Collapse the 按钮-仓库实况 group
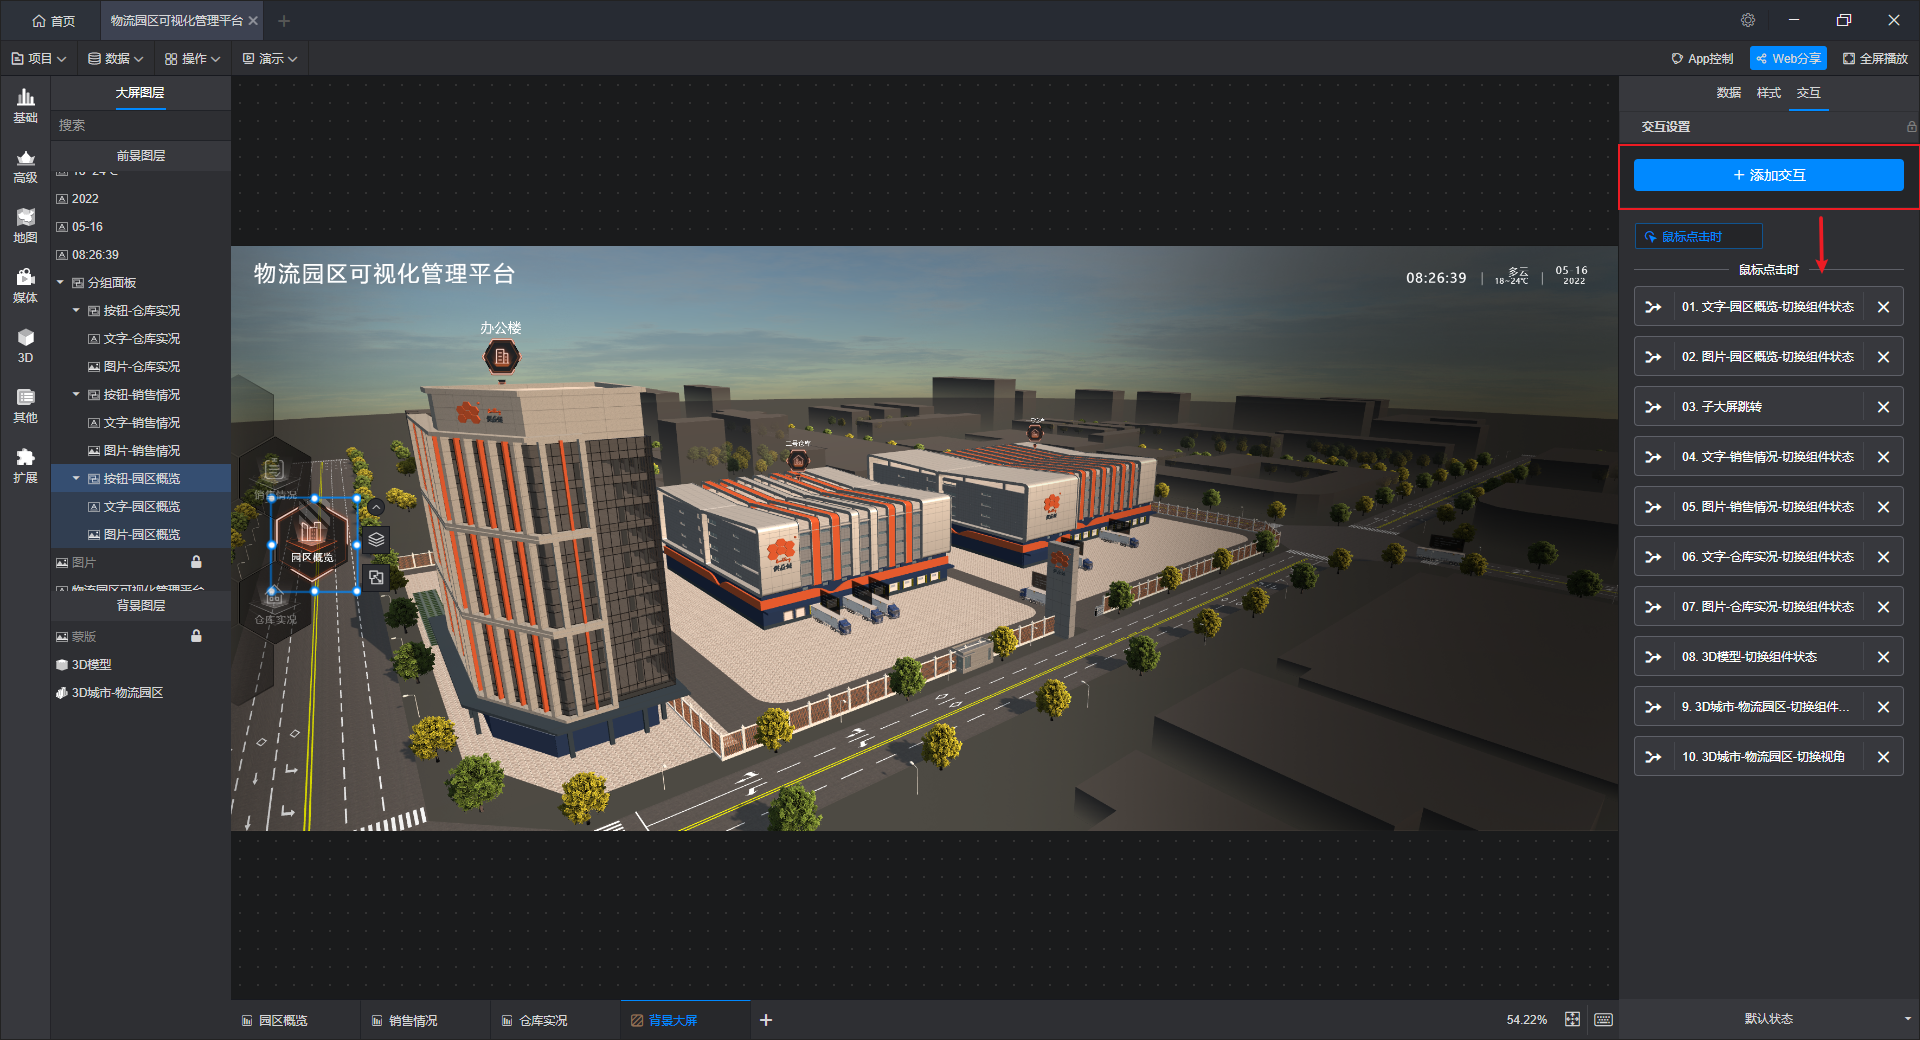Screen dimensions: 1920x1040 point(76,310)
